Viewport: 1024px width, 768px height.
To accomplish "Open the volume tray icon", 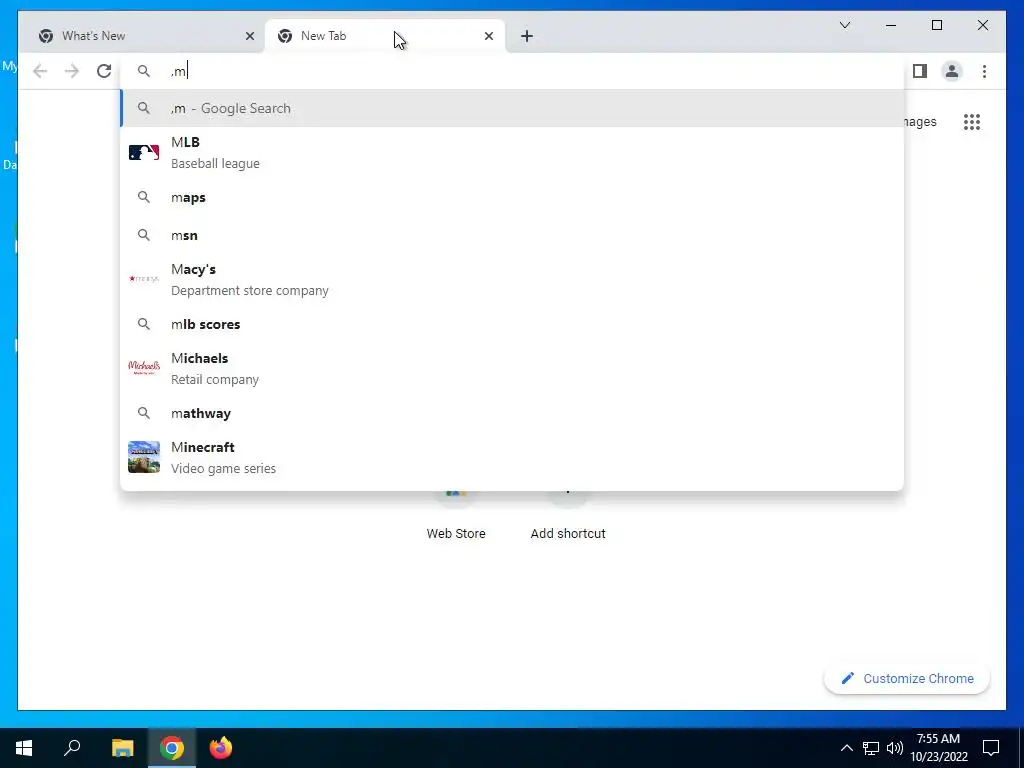I will (x=895, y=748).
